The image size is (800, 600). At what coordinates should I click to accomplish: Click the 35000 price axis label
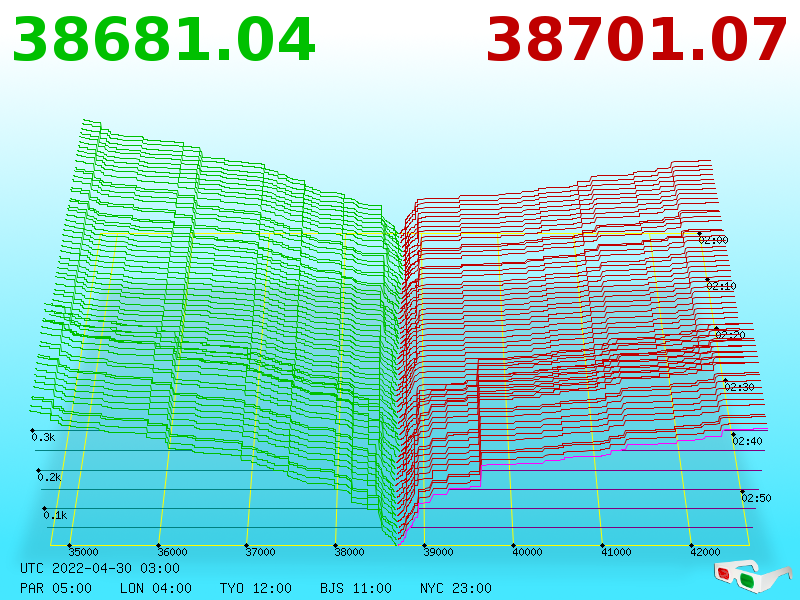pos(84,552)
